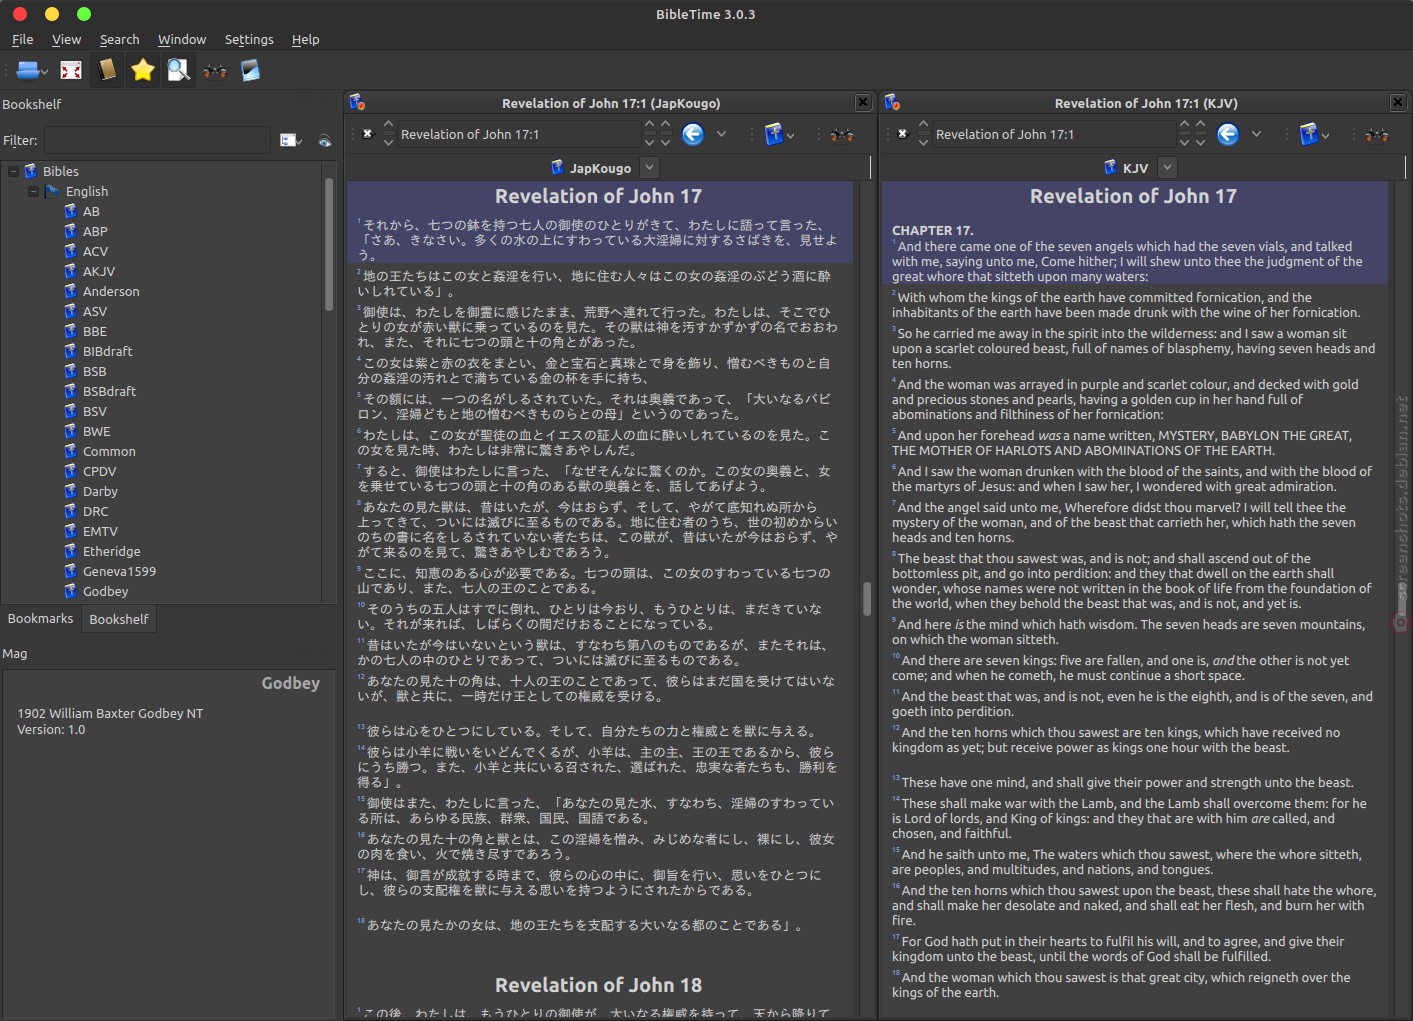The height and width of the screenshot is (1021, 1413).
Task: Go back in JapKougo window history
Action: (692, 134)
